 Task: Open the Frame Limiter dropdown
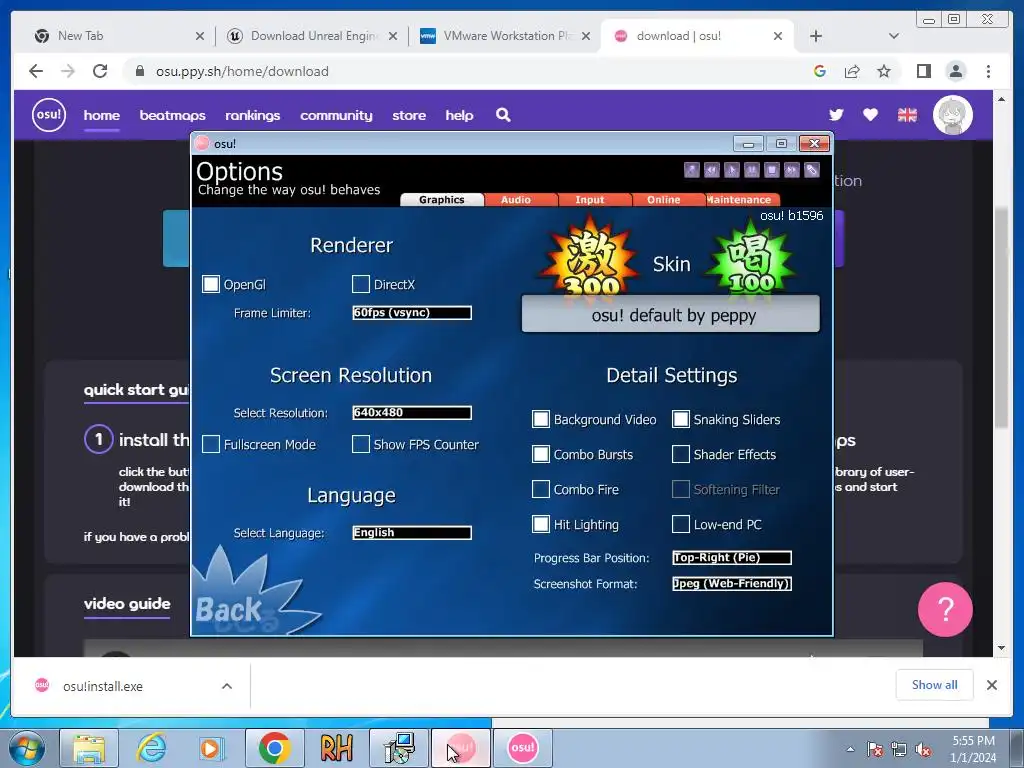click(412, 313)
